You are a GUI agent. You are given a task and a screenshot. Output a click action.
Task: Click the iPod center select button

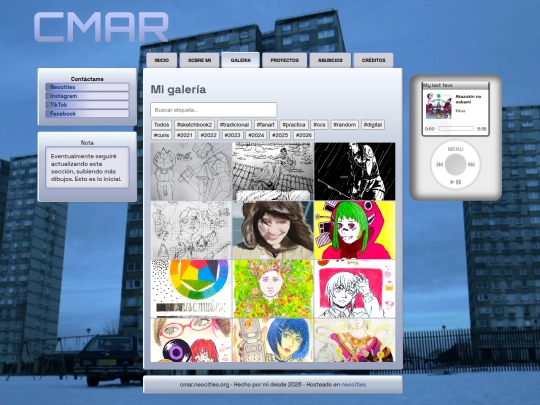(455, 165)
